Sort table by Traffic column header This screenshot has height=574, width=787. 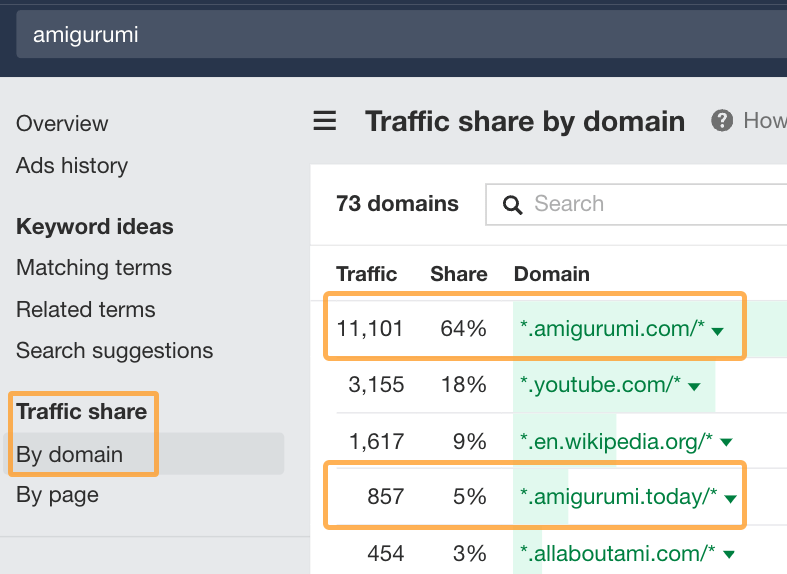(x=366, y=274)
